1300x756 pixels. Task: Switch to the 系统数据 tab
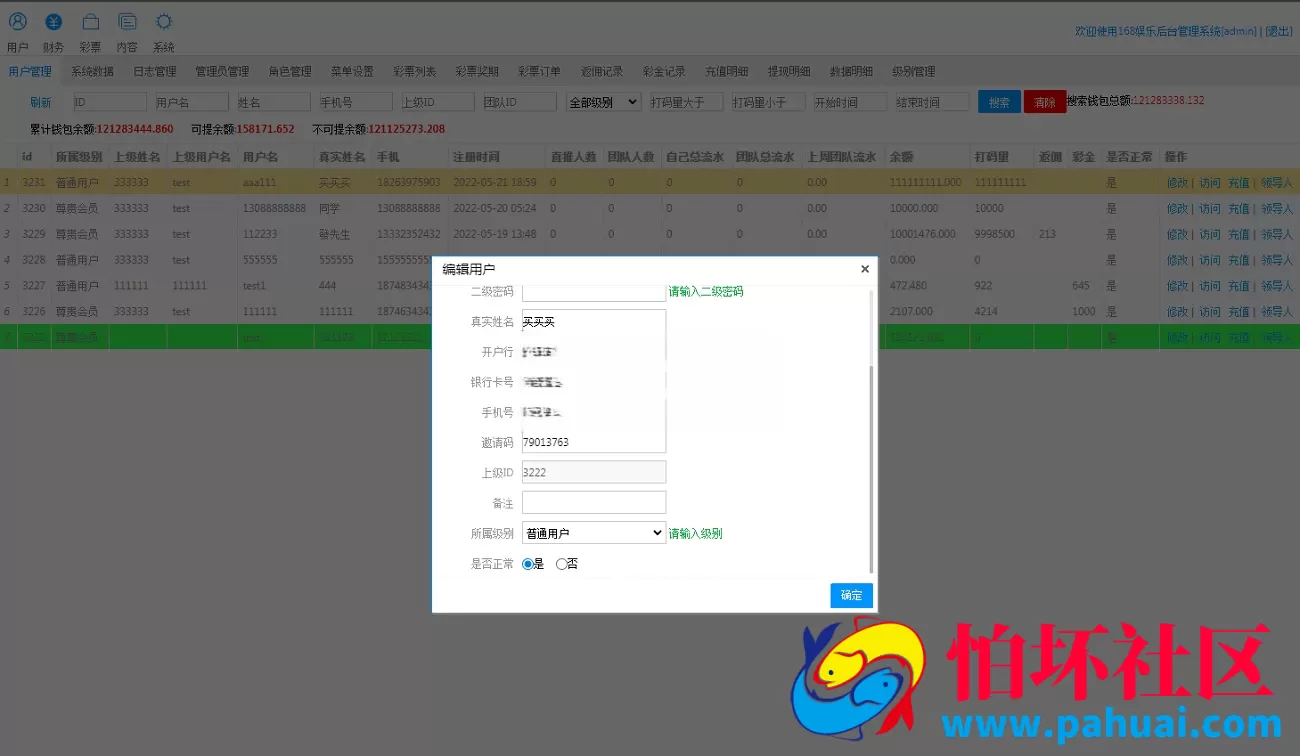[92, 72]
